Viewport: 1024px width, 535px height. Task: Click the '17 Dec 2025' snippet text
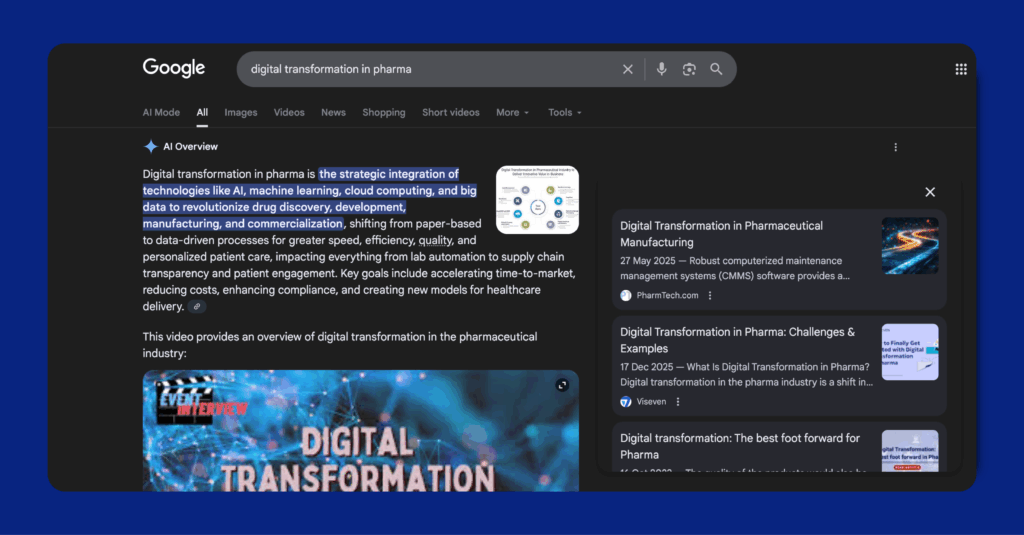[x=647, y=367]
